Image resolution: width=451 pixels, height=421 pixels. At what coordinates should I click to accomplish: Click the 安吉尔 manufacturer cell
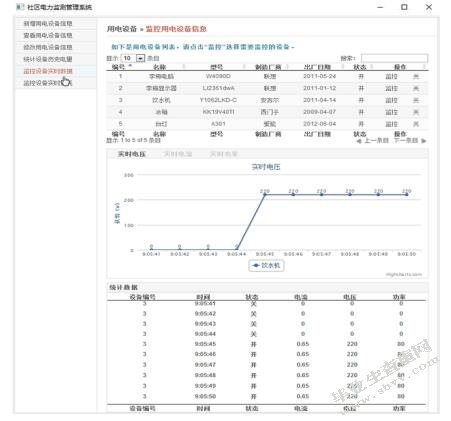tap(270, 100)
